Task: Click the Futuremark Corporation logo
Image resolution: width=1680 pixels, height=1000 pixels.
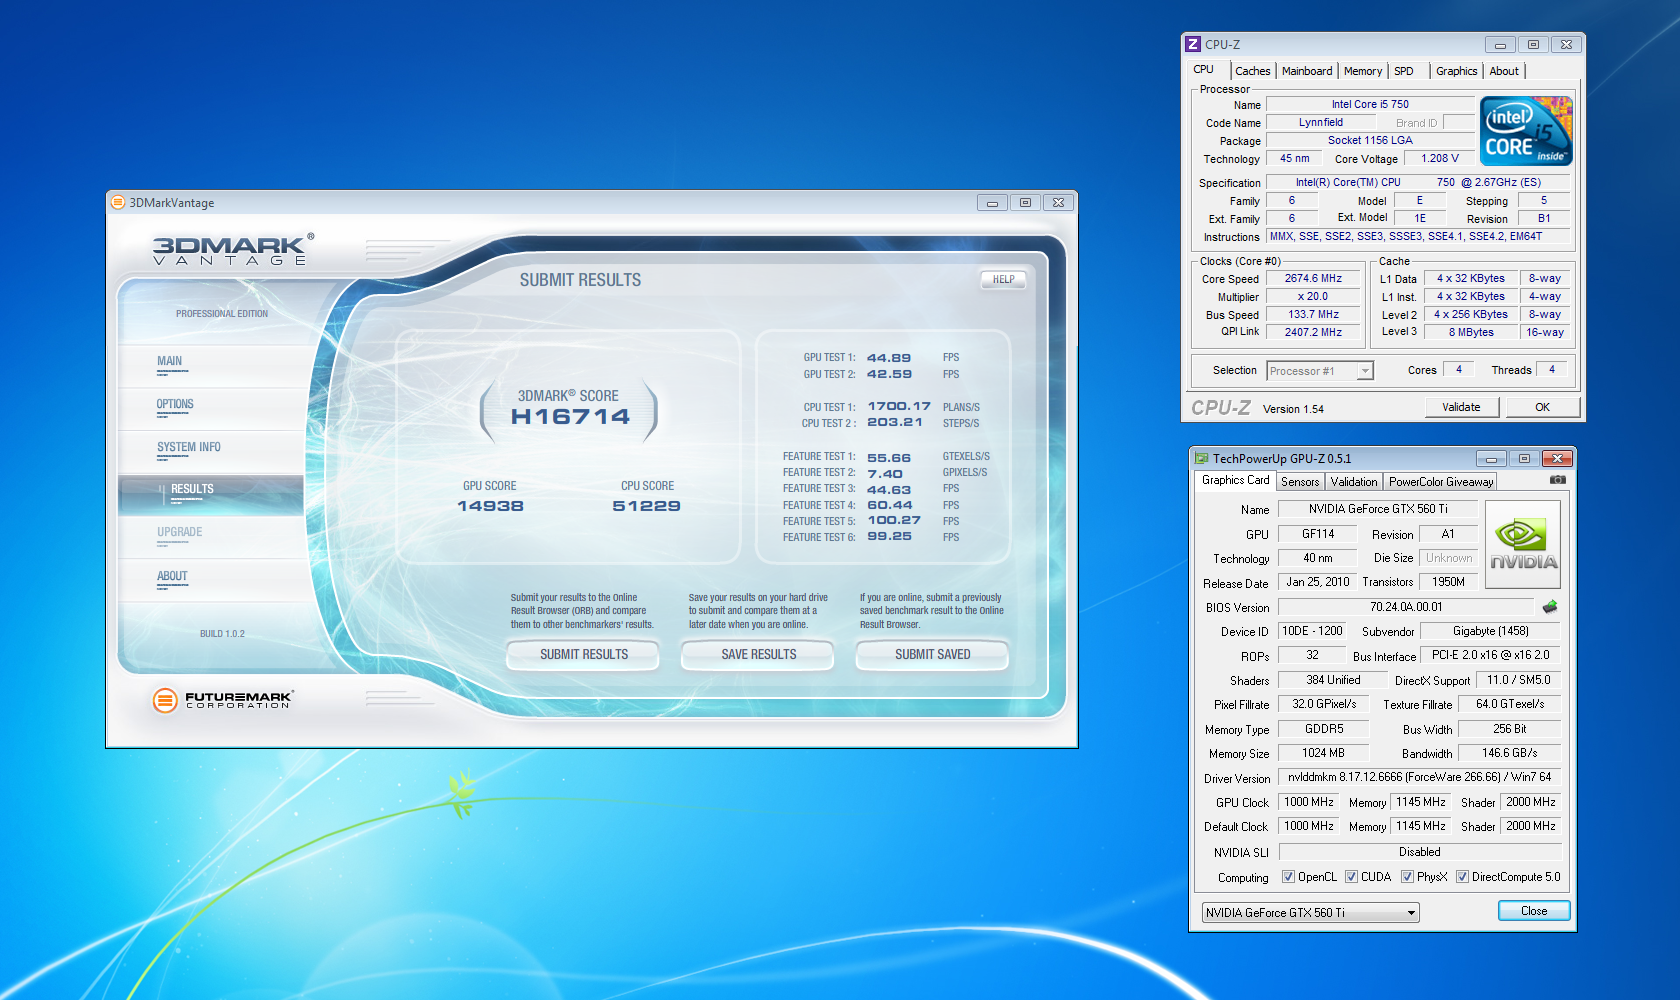Action: pos(223,700)
